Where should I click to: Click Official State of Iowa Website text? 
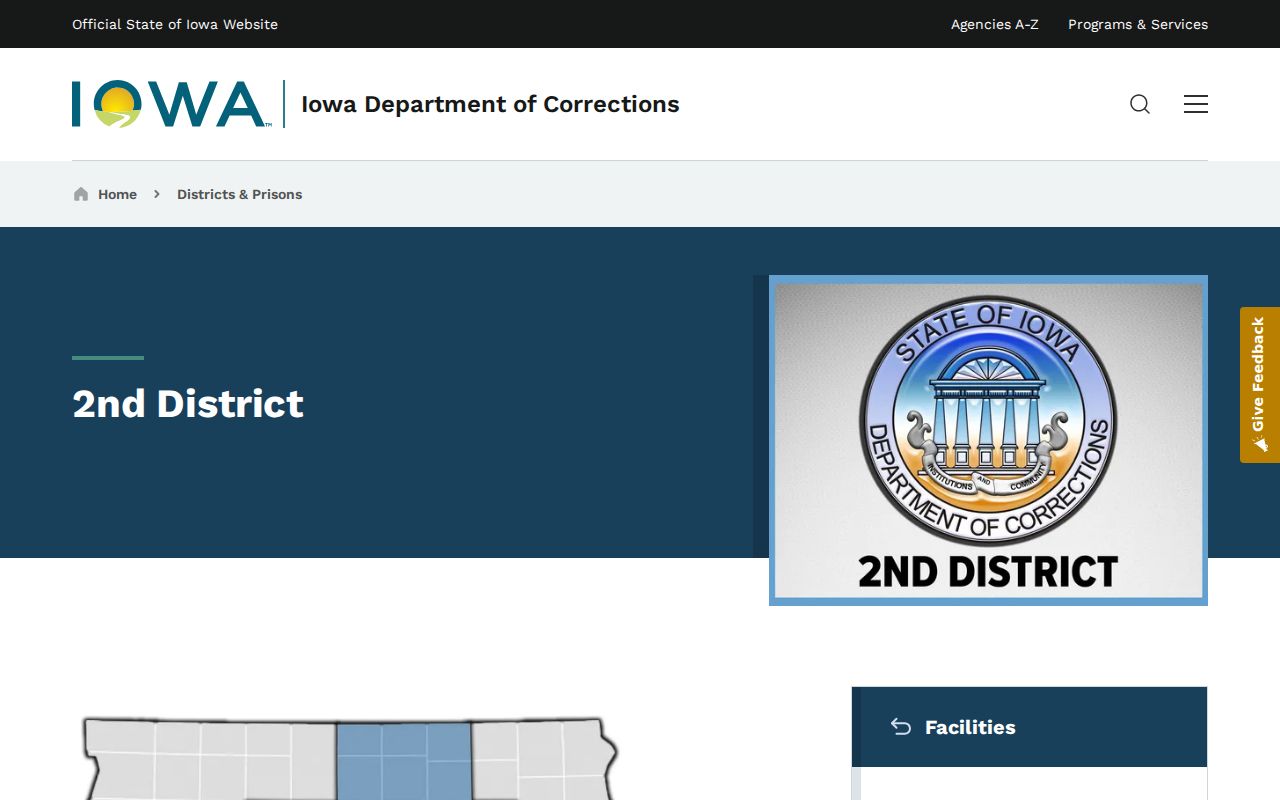175,24
